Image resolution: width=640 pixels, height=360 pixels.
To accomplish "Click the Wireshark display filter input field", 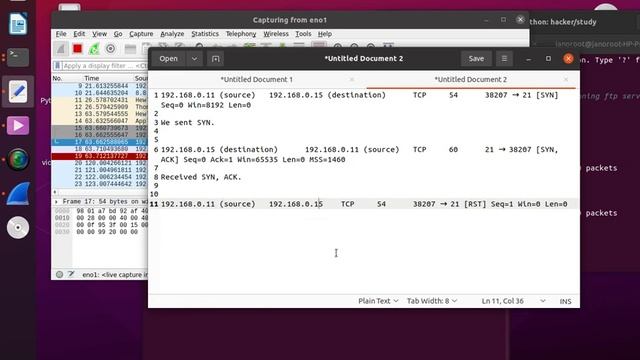I will (104, 66).
